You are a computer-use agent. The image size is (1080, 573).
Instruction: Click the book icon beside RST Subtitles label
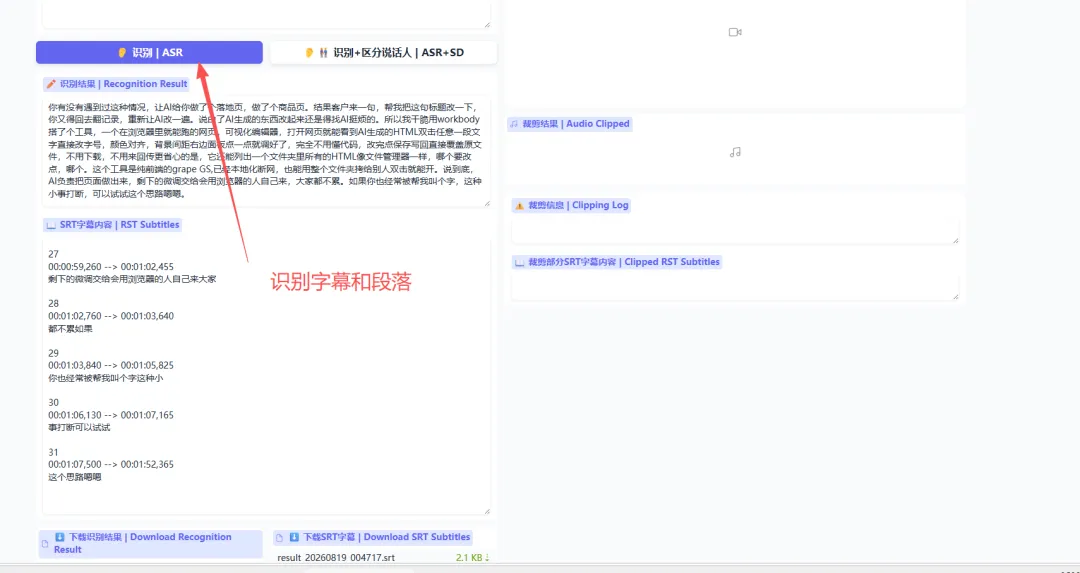coord(51,225)
